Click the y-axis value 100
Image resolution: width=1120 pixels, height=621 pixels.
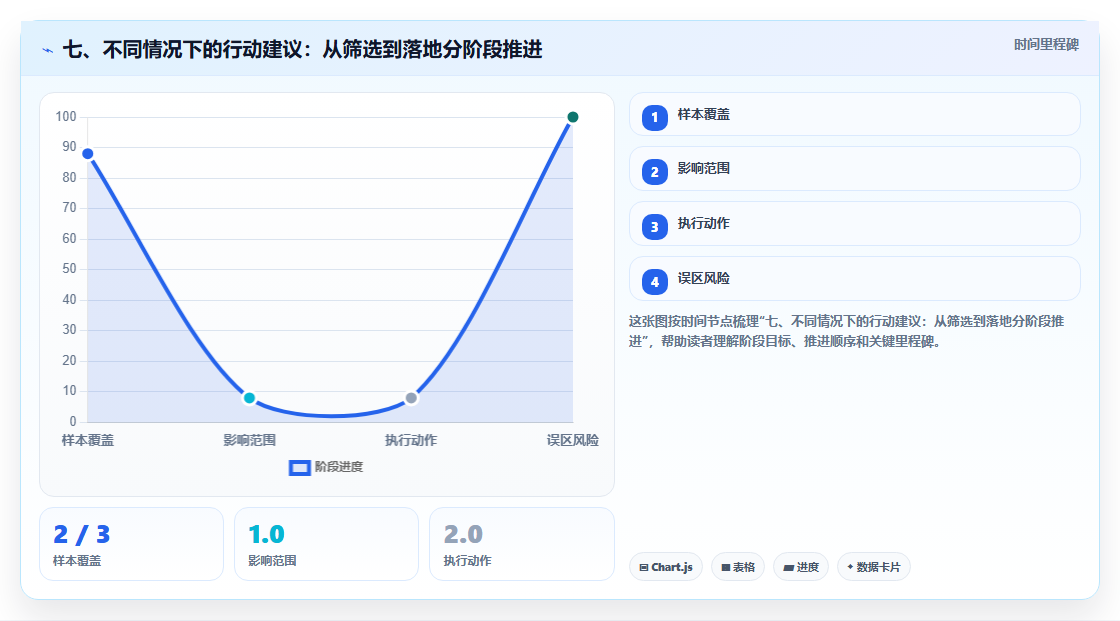point(66,116)
